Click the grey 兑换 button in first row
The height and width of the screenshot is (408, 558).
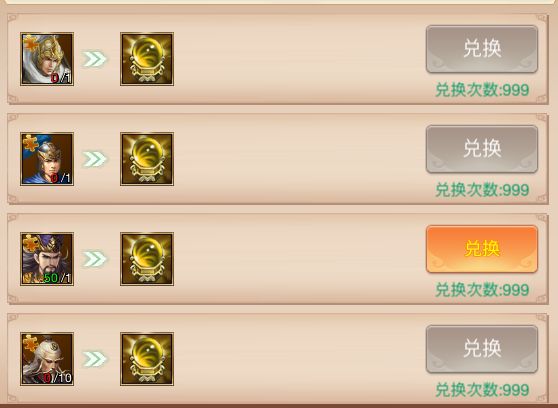coord(482,49)
